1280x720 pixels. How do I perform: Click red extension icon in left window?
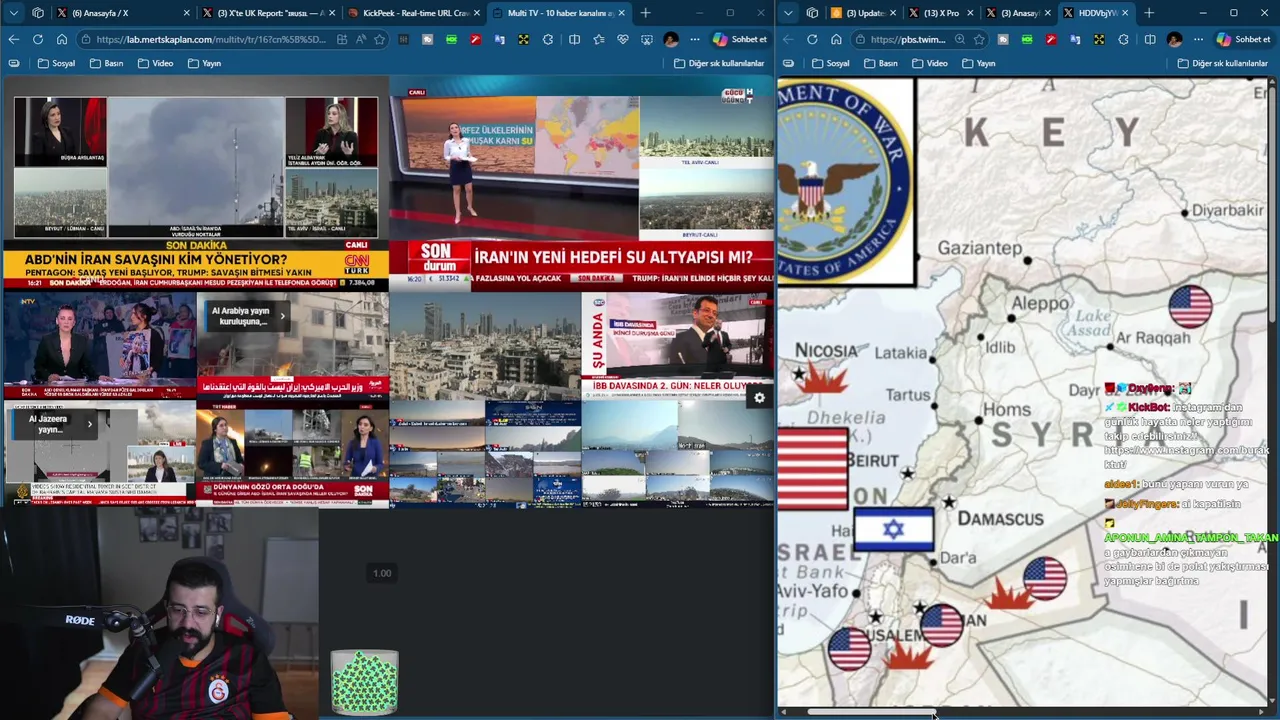pyautogui.click(x=476, y=39)
